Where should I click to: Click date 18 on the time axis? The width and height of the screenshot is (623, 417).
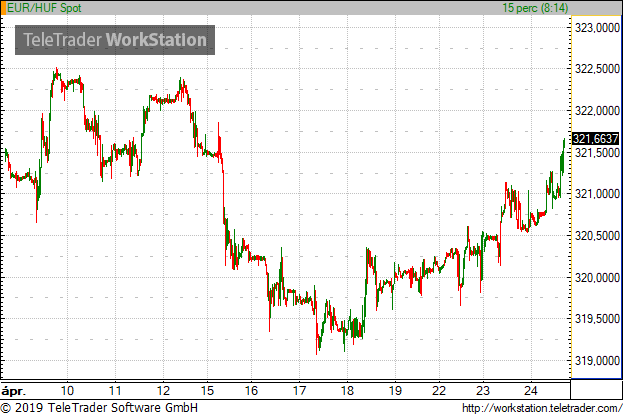click(347, 391)
